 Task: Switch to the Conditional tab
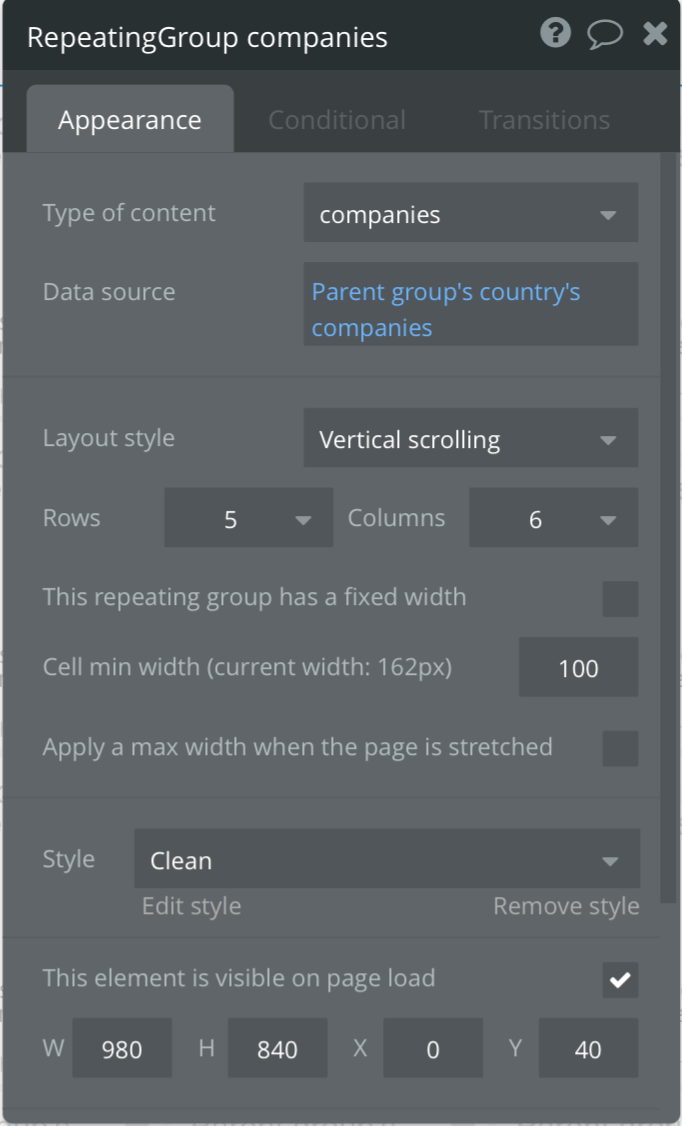point(337,120)
